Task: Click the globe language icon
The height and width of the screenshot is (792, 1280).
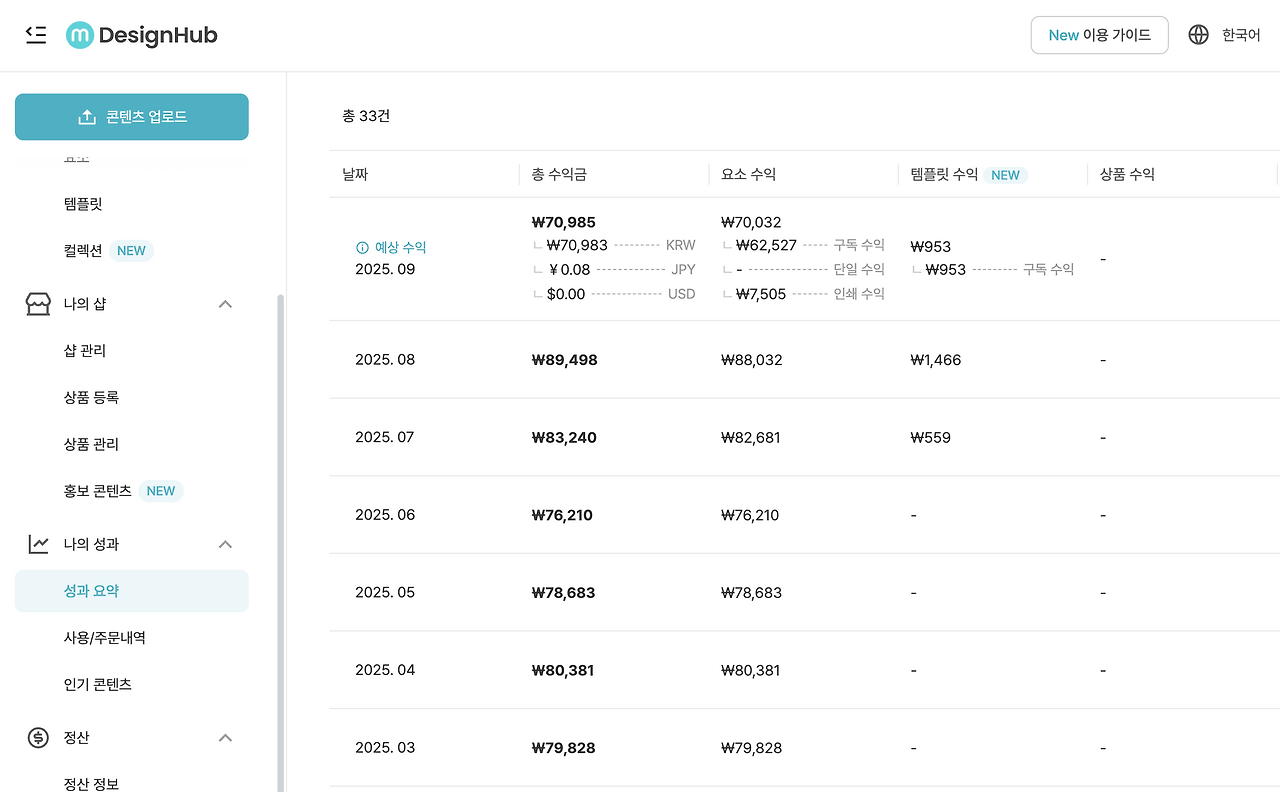Action: (1198, 35)
